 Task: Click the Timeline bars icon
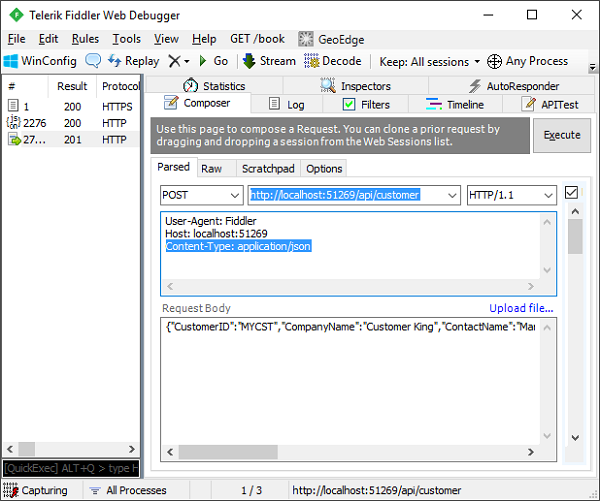(434, 104)
